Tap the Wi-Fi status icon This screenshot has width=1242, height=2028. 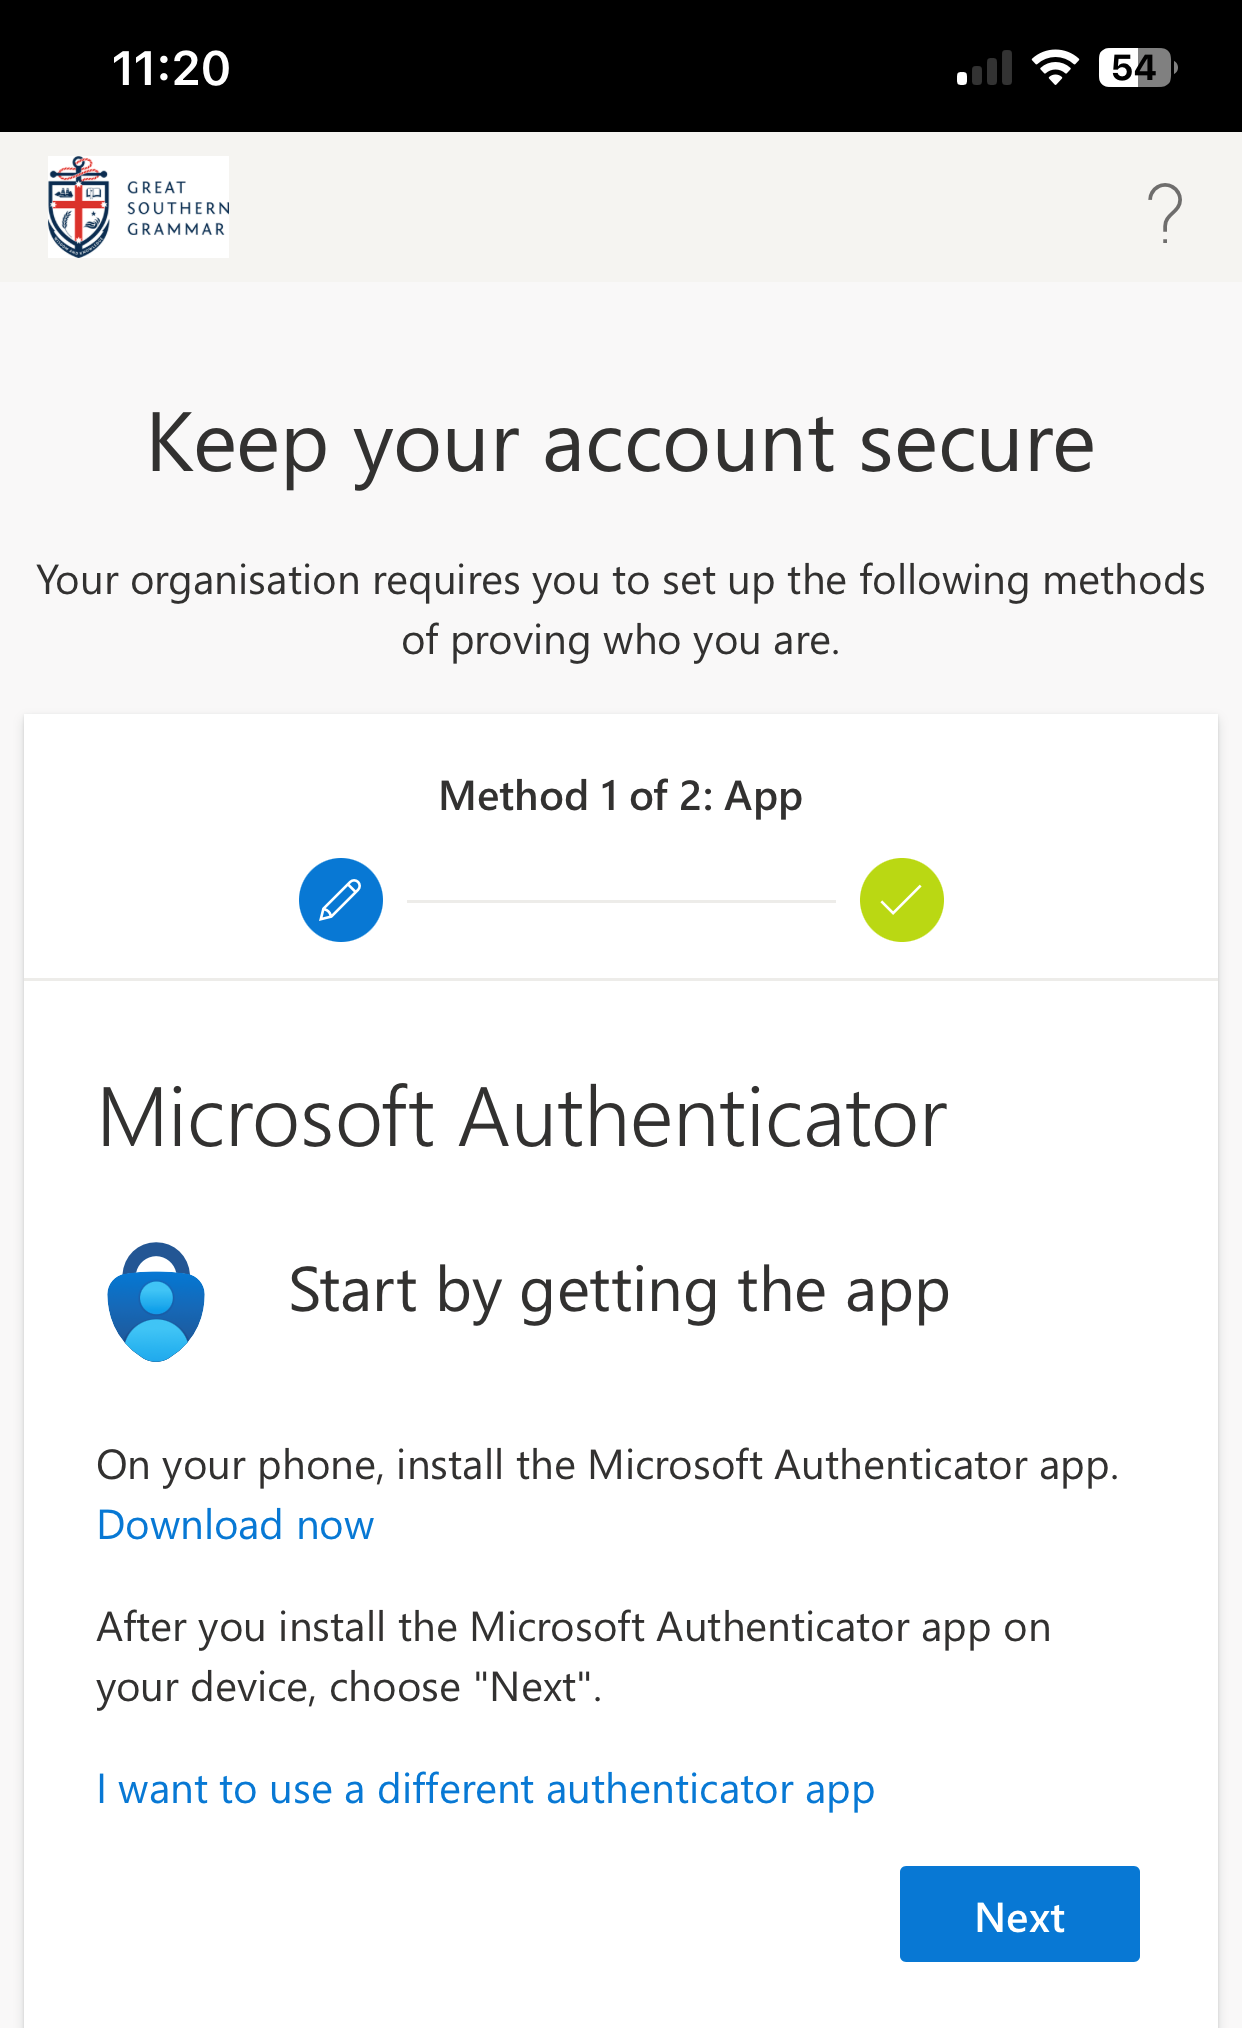click(1055, 66)
